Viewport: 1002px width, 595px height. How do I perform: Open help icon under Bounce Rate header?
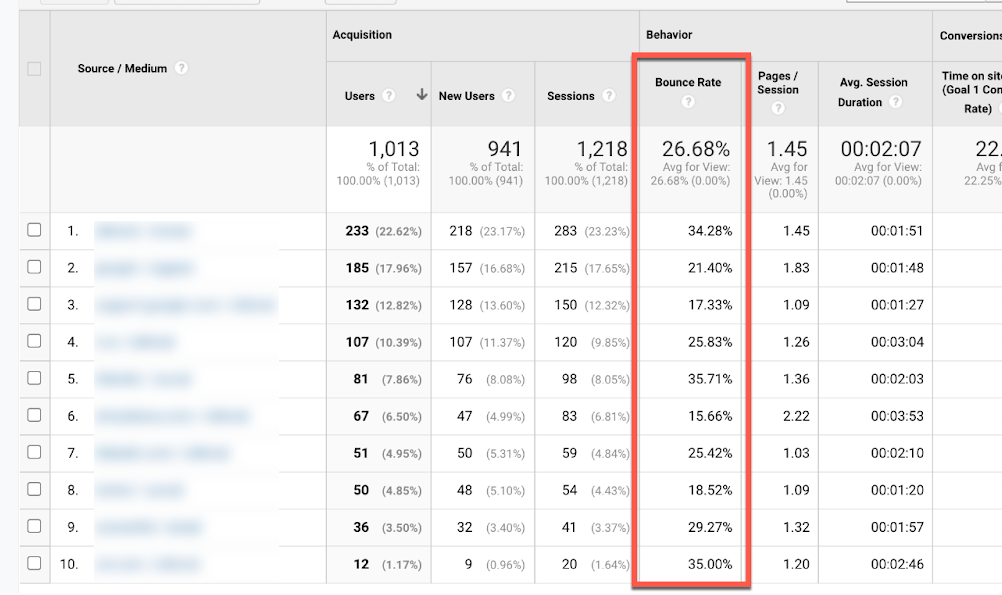tap(688, 102)
